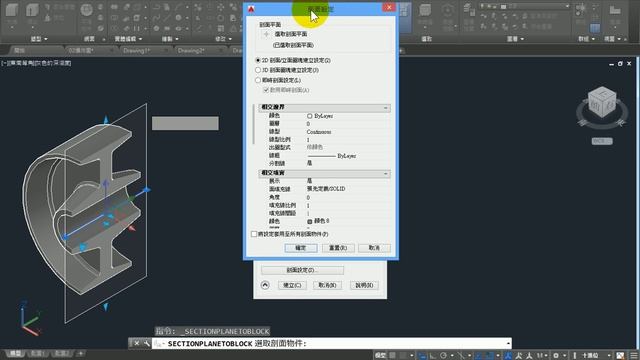Check apply settings to all section objects
The height and width of the screenshot is (360, 640).
(x=254, y=234)
